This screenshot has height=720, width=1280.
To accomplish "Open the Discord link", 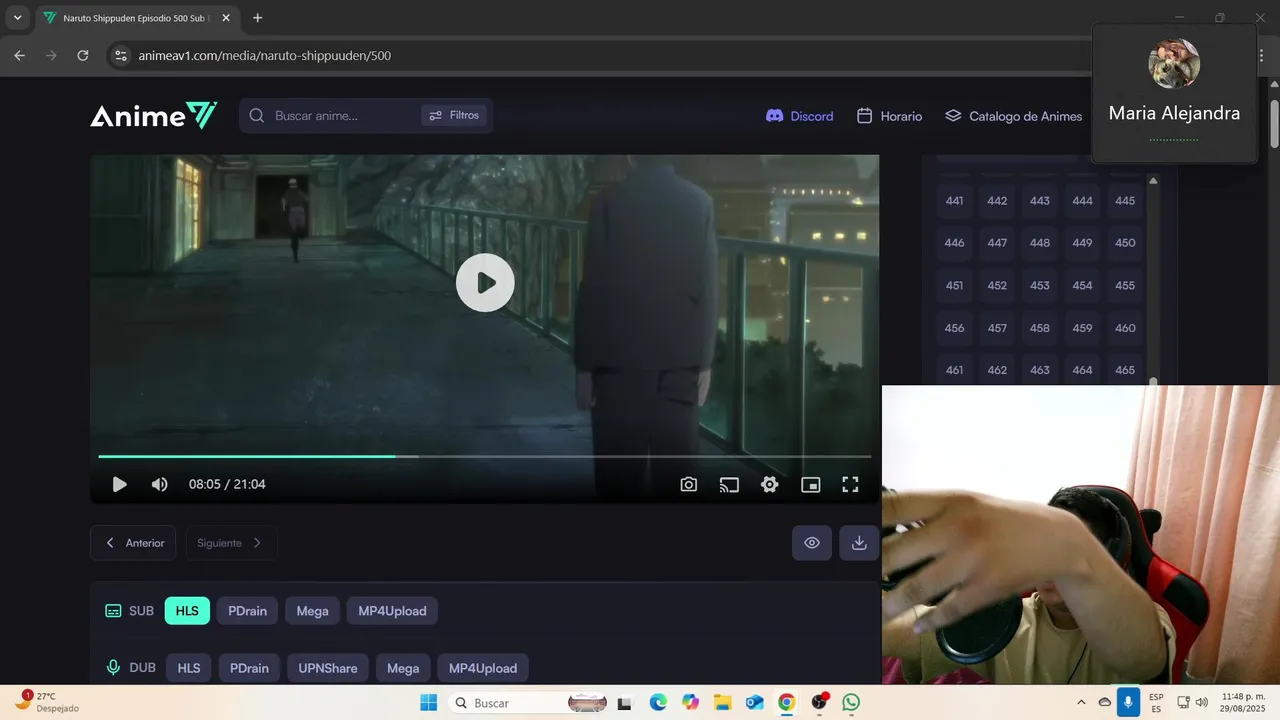I will pyautogui.click(x=799, y=116).
